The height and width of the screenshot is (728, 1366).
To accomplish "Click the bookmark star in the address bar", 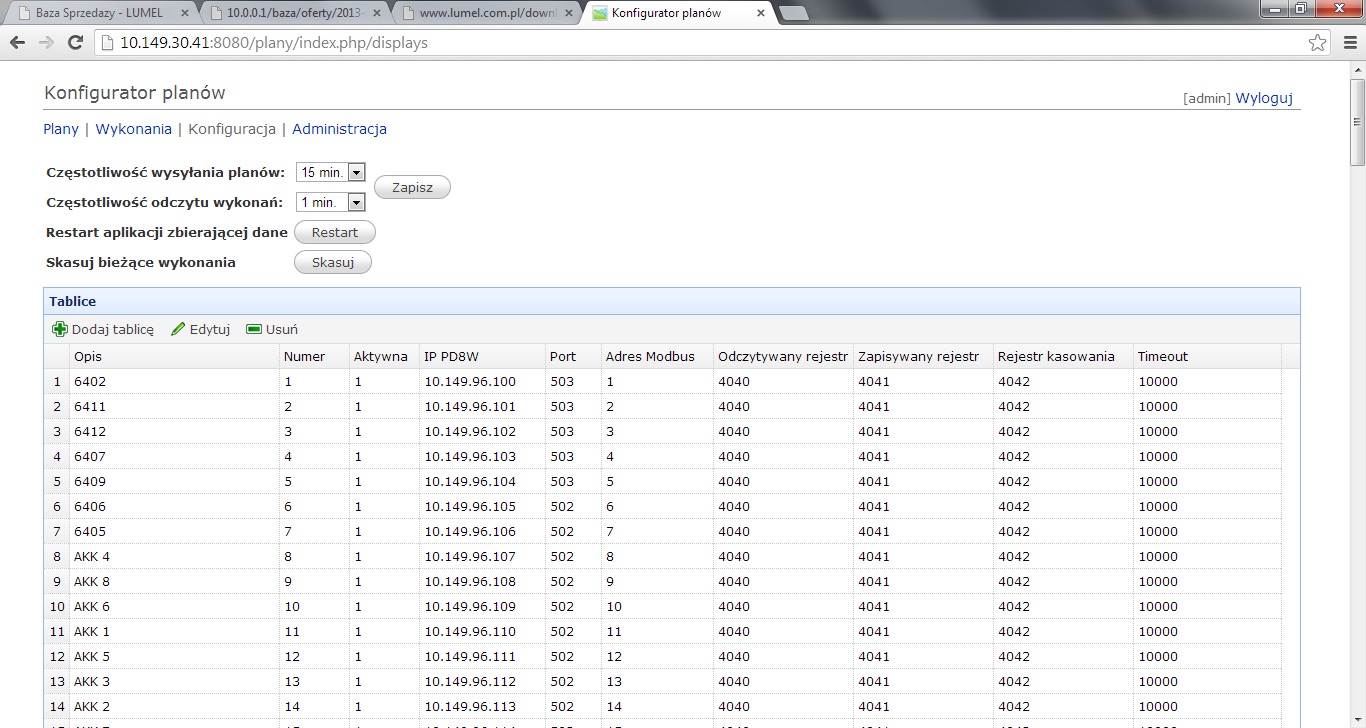I will point(1318,42).
